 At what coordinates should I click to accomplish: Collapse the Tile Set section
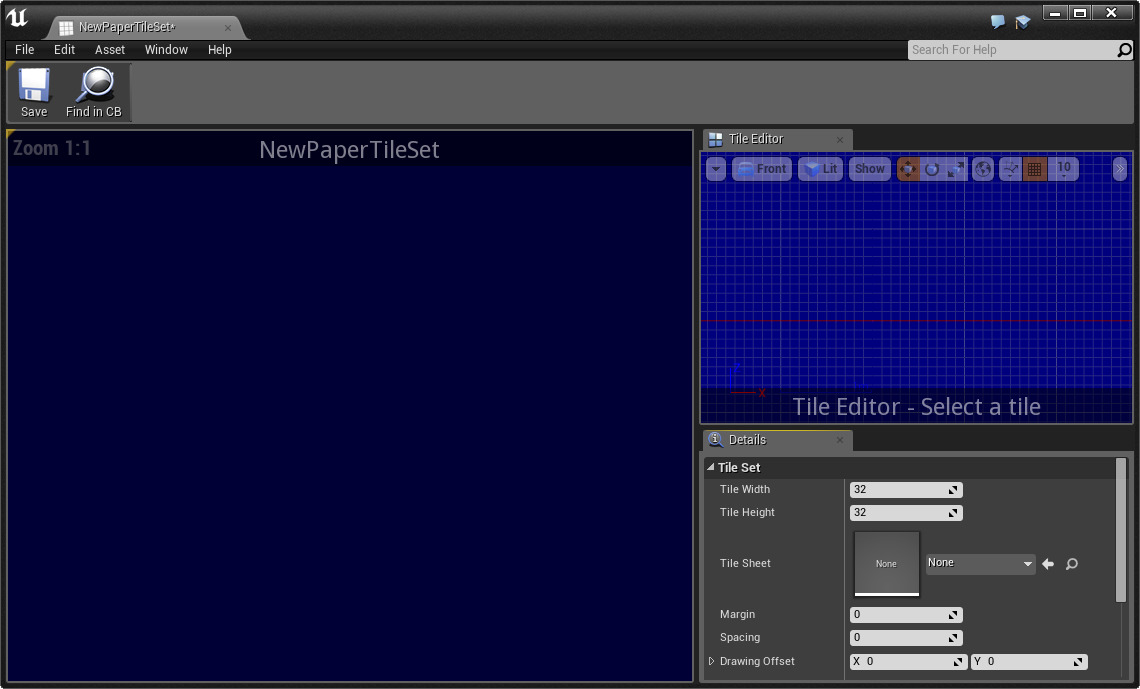pyautogui.click(x=711, y=467)
